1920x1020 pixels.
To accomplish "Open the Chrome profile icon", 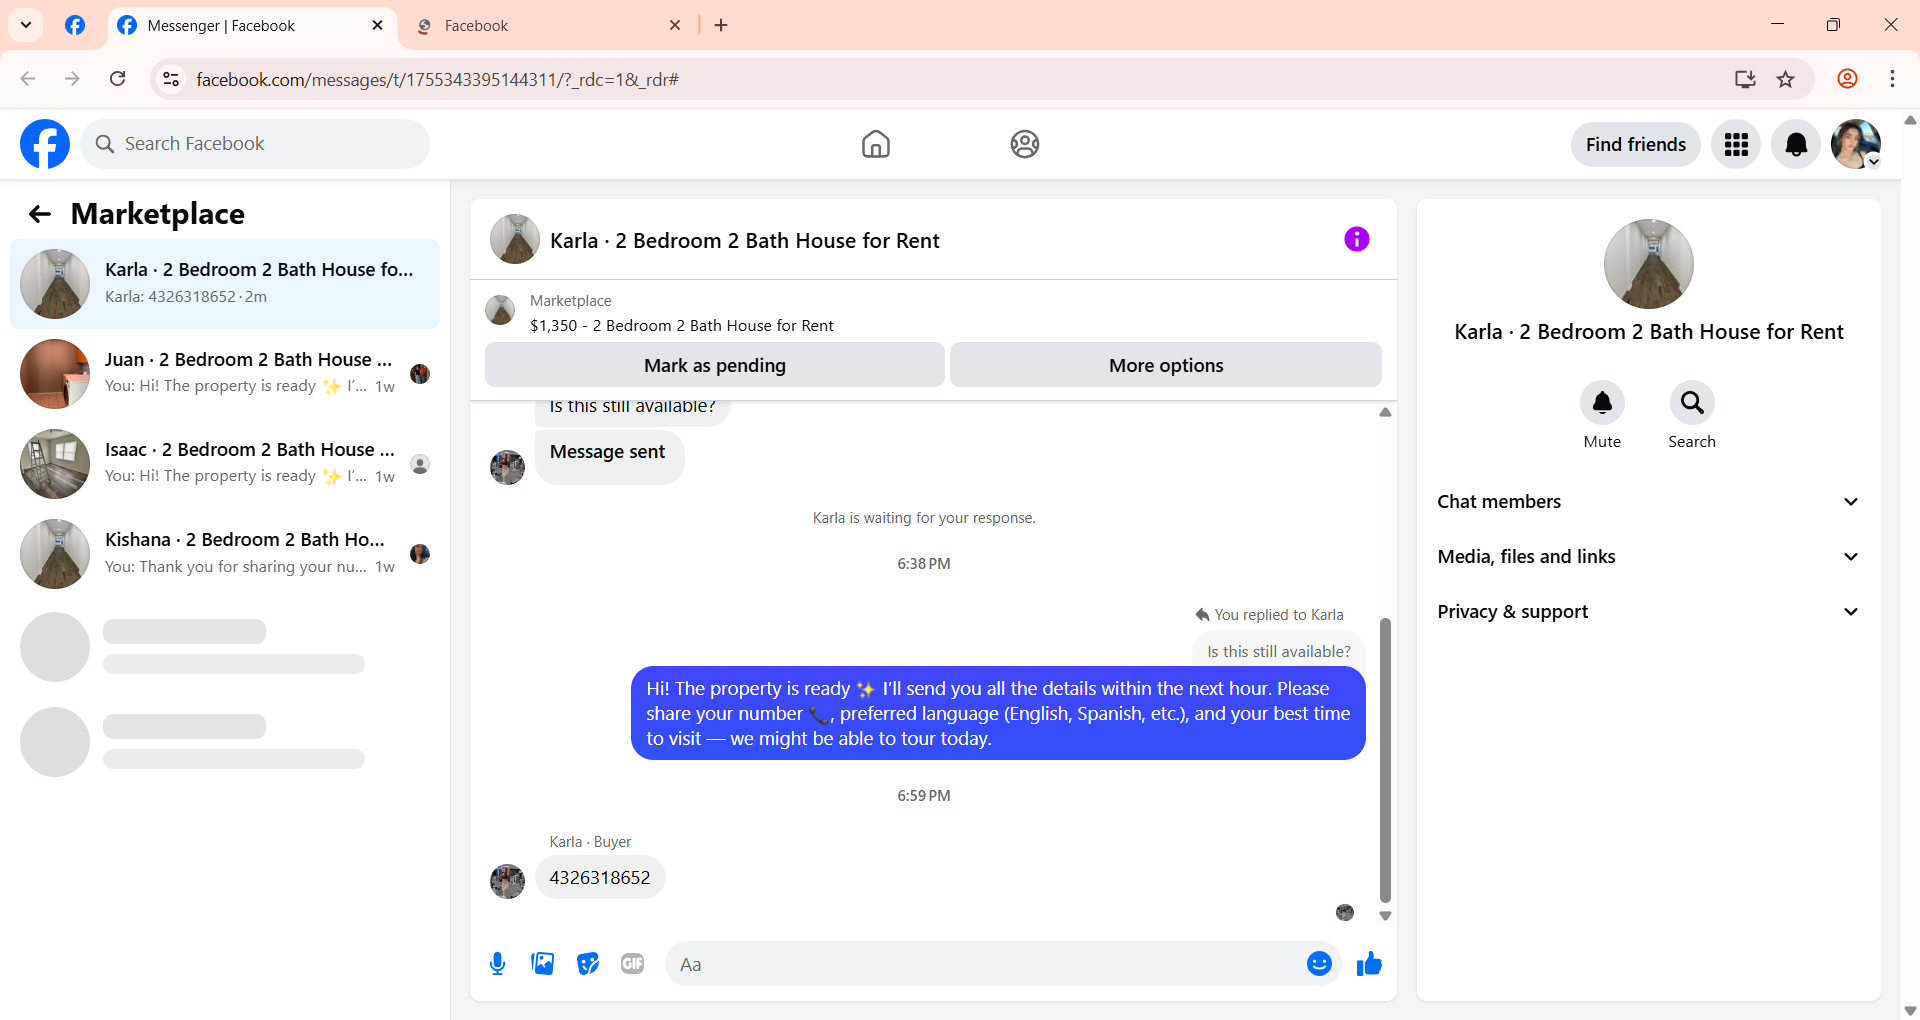I will click(1847, 79).
